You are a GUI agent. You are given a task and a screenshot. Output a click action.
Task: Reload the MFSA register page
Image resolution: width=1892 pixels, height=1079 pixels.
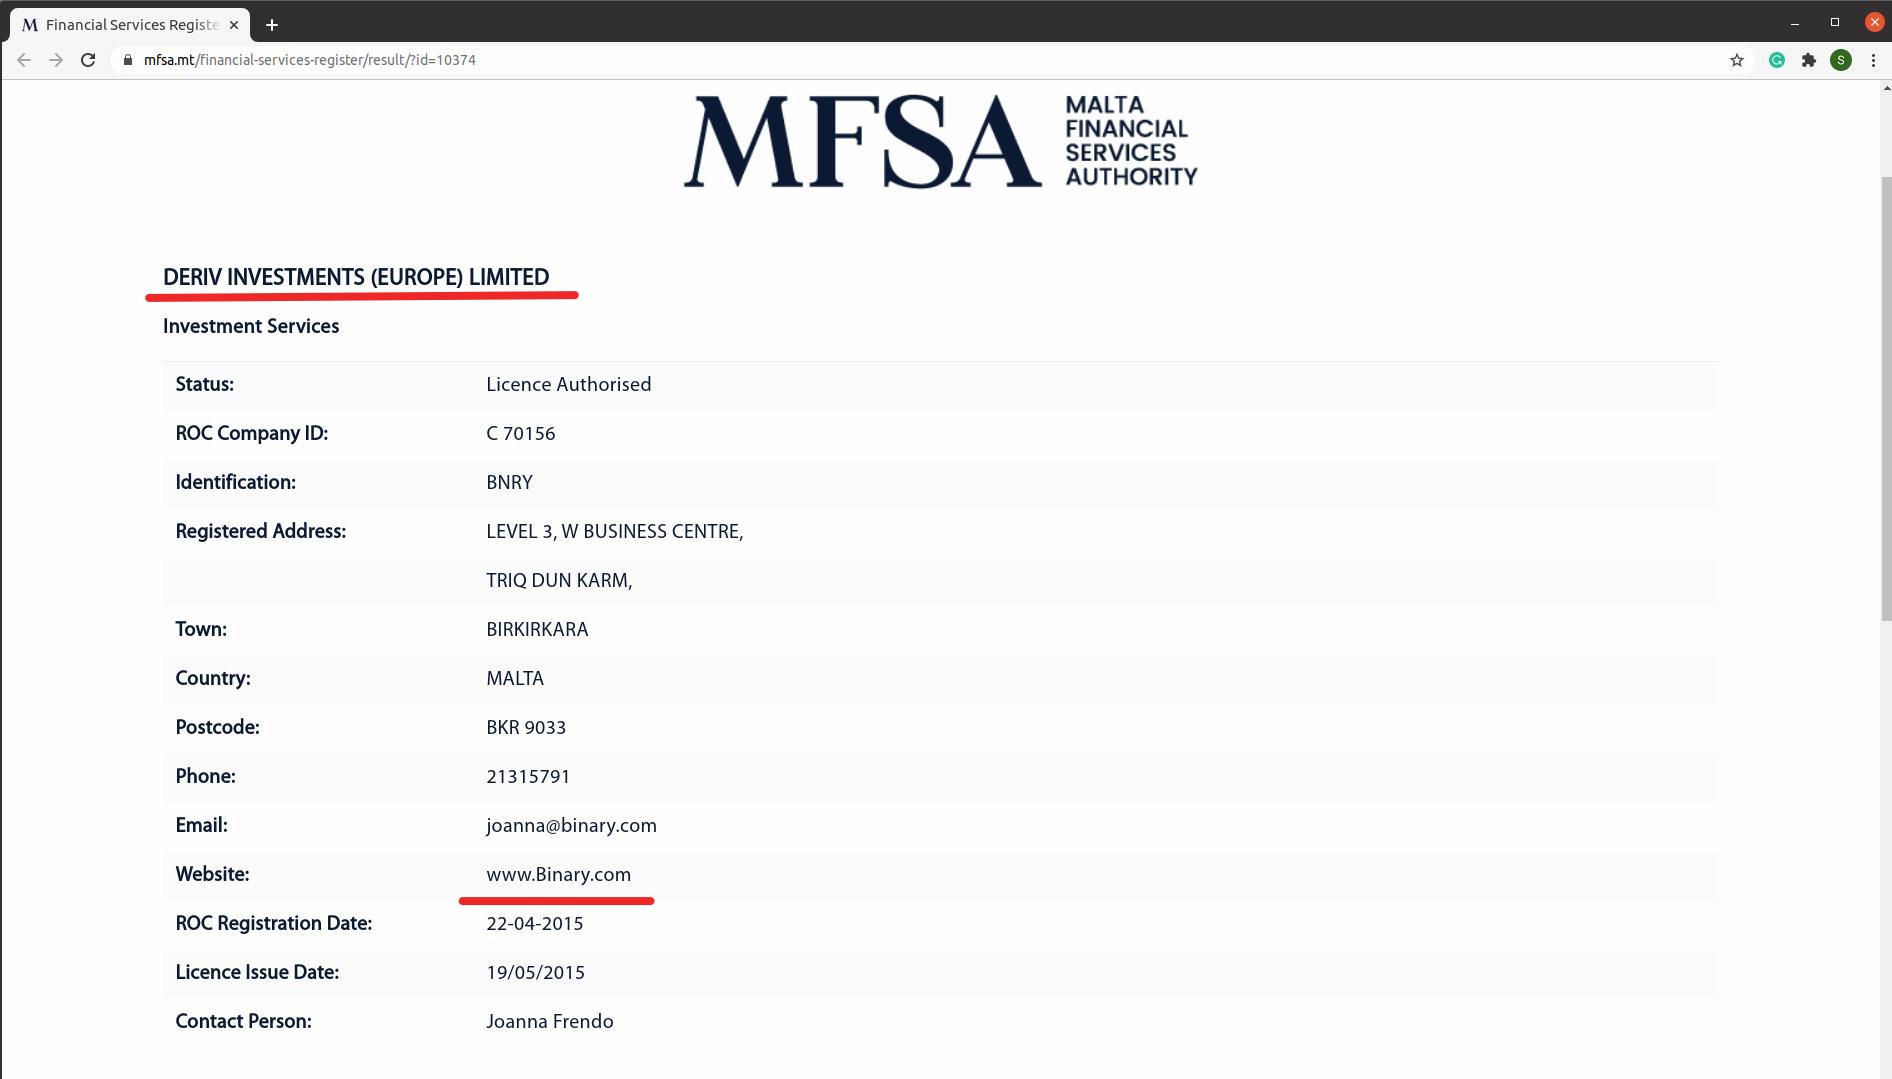(88, 60)
